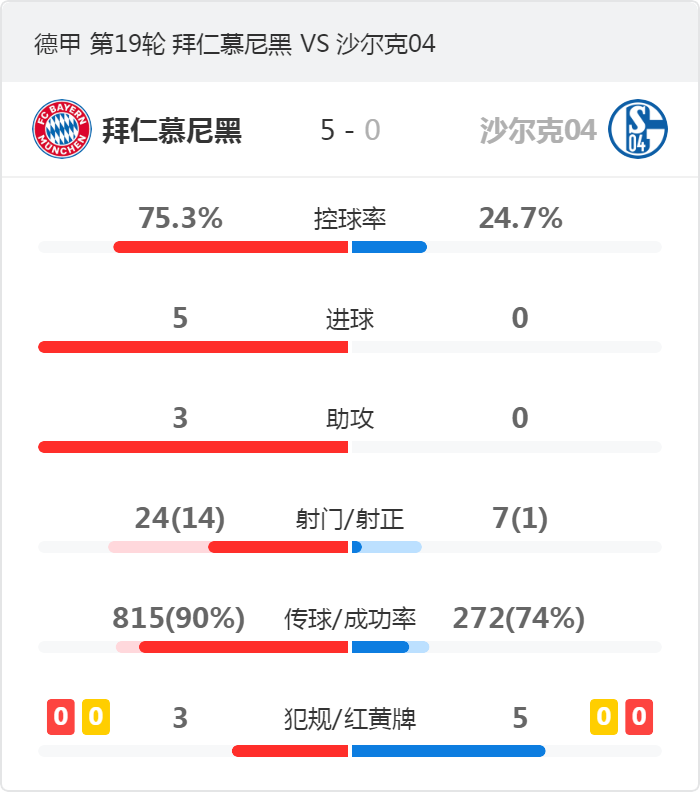This screenshot has height=792, width=700.
Task: Select the 75.3% possession value
Action: click(180, 218)
